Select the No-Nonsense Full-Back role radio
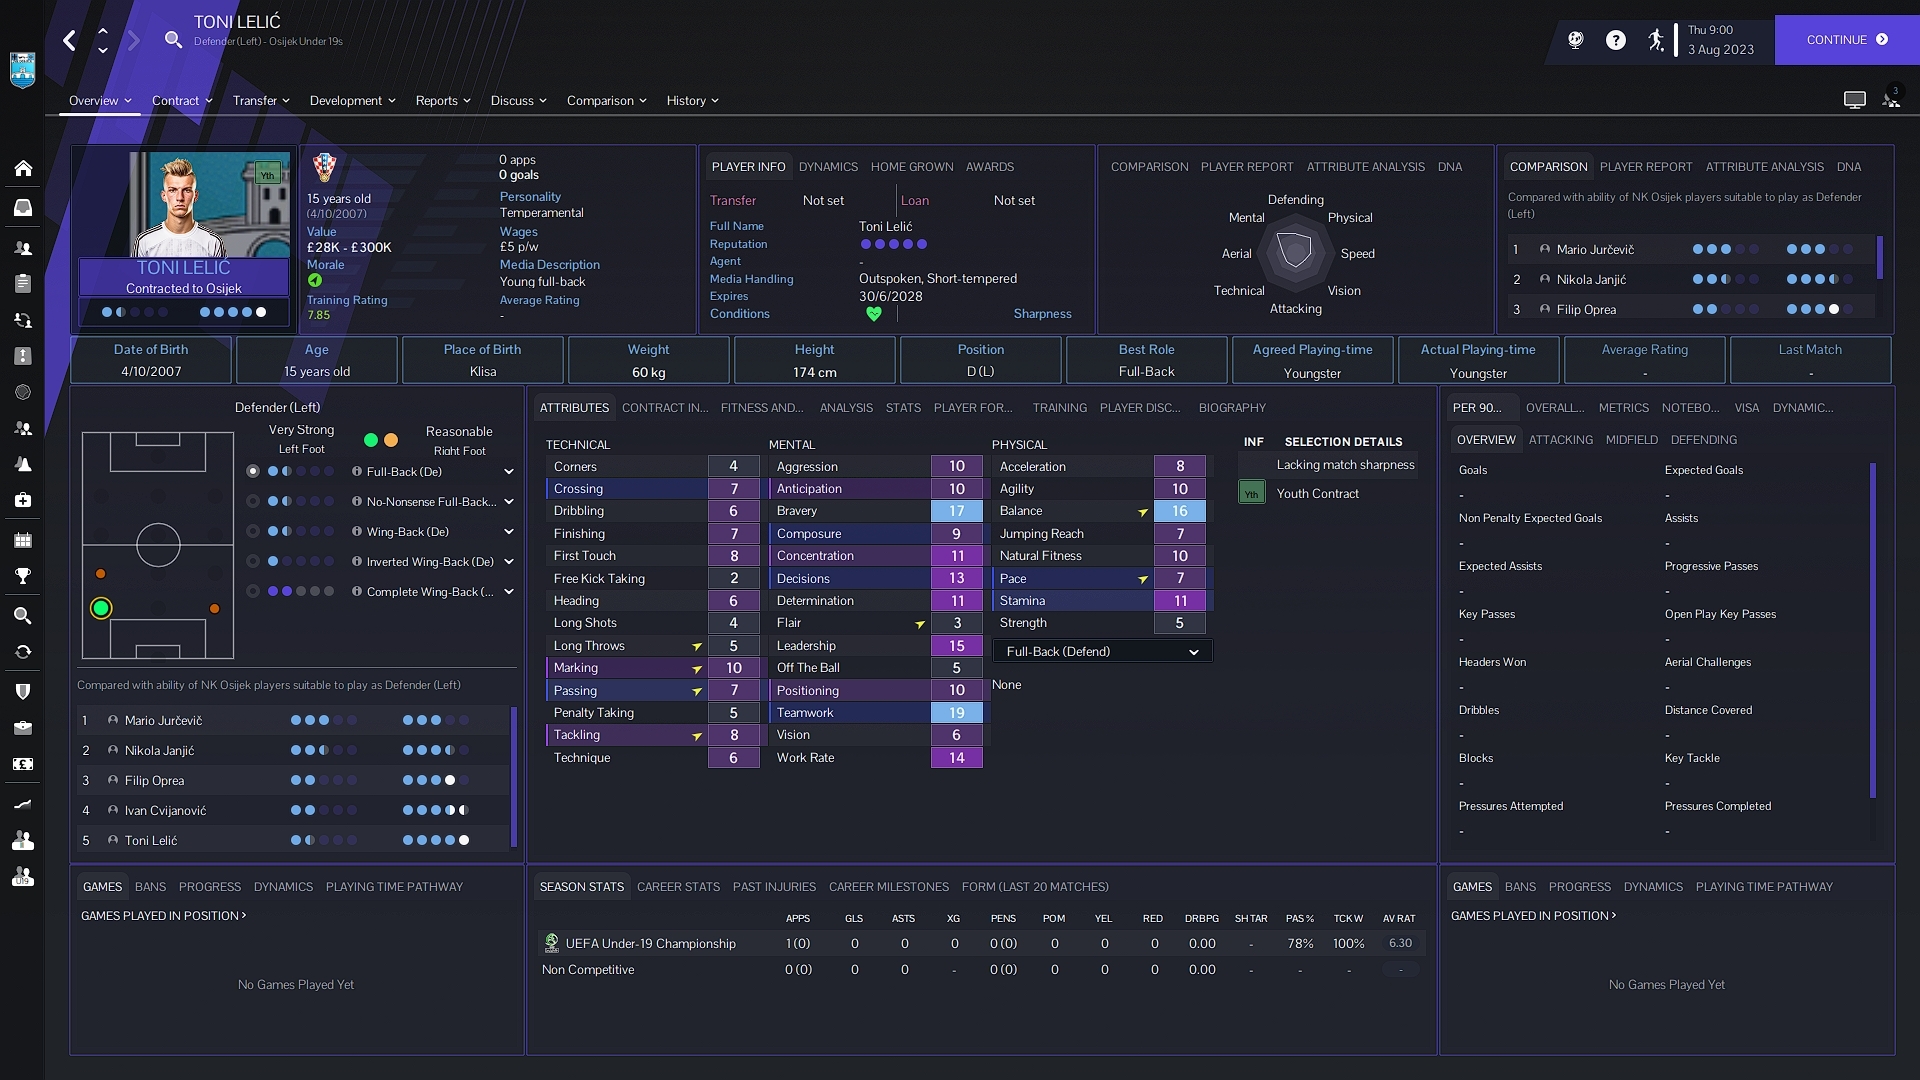Image resolution: width=1920 pixels, height=1080 pixels. coord(253,501)
